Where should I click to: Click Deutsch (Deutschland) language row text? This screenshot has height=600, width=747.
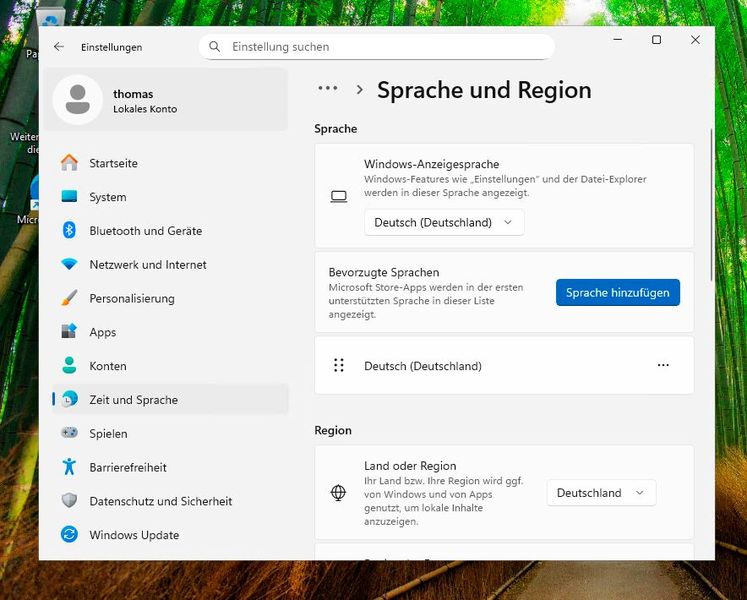pyautogui.click(x=423, y=366)
